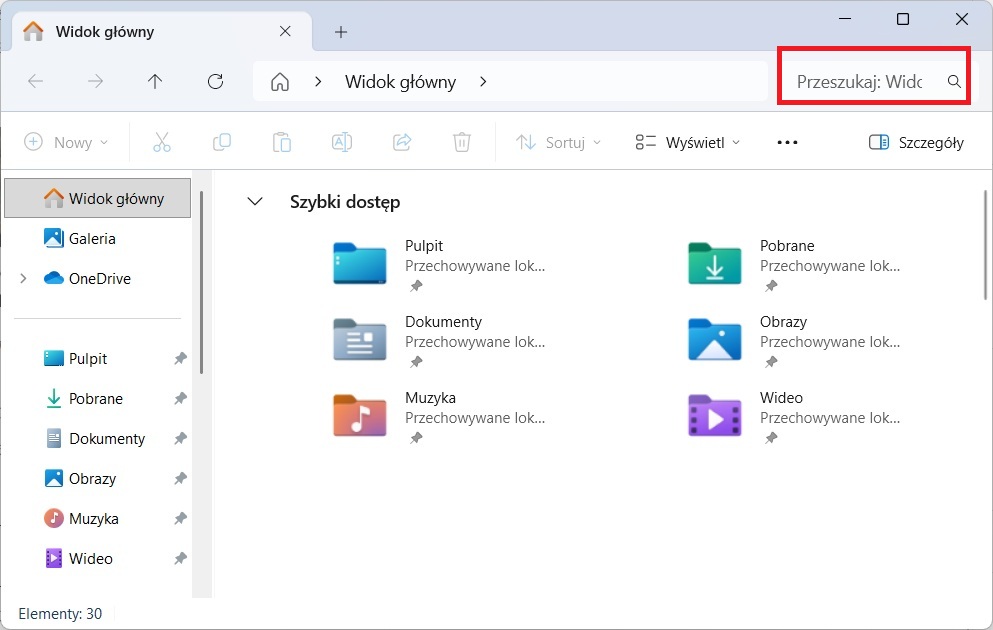The width and height of the screenshot is (993, 630).
Task: Click the Cut scissors icon in toolbar
Action: pyautogui.click(x=162, y=142)
